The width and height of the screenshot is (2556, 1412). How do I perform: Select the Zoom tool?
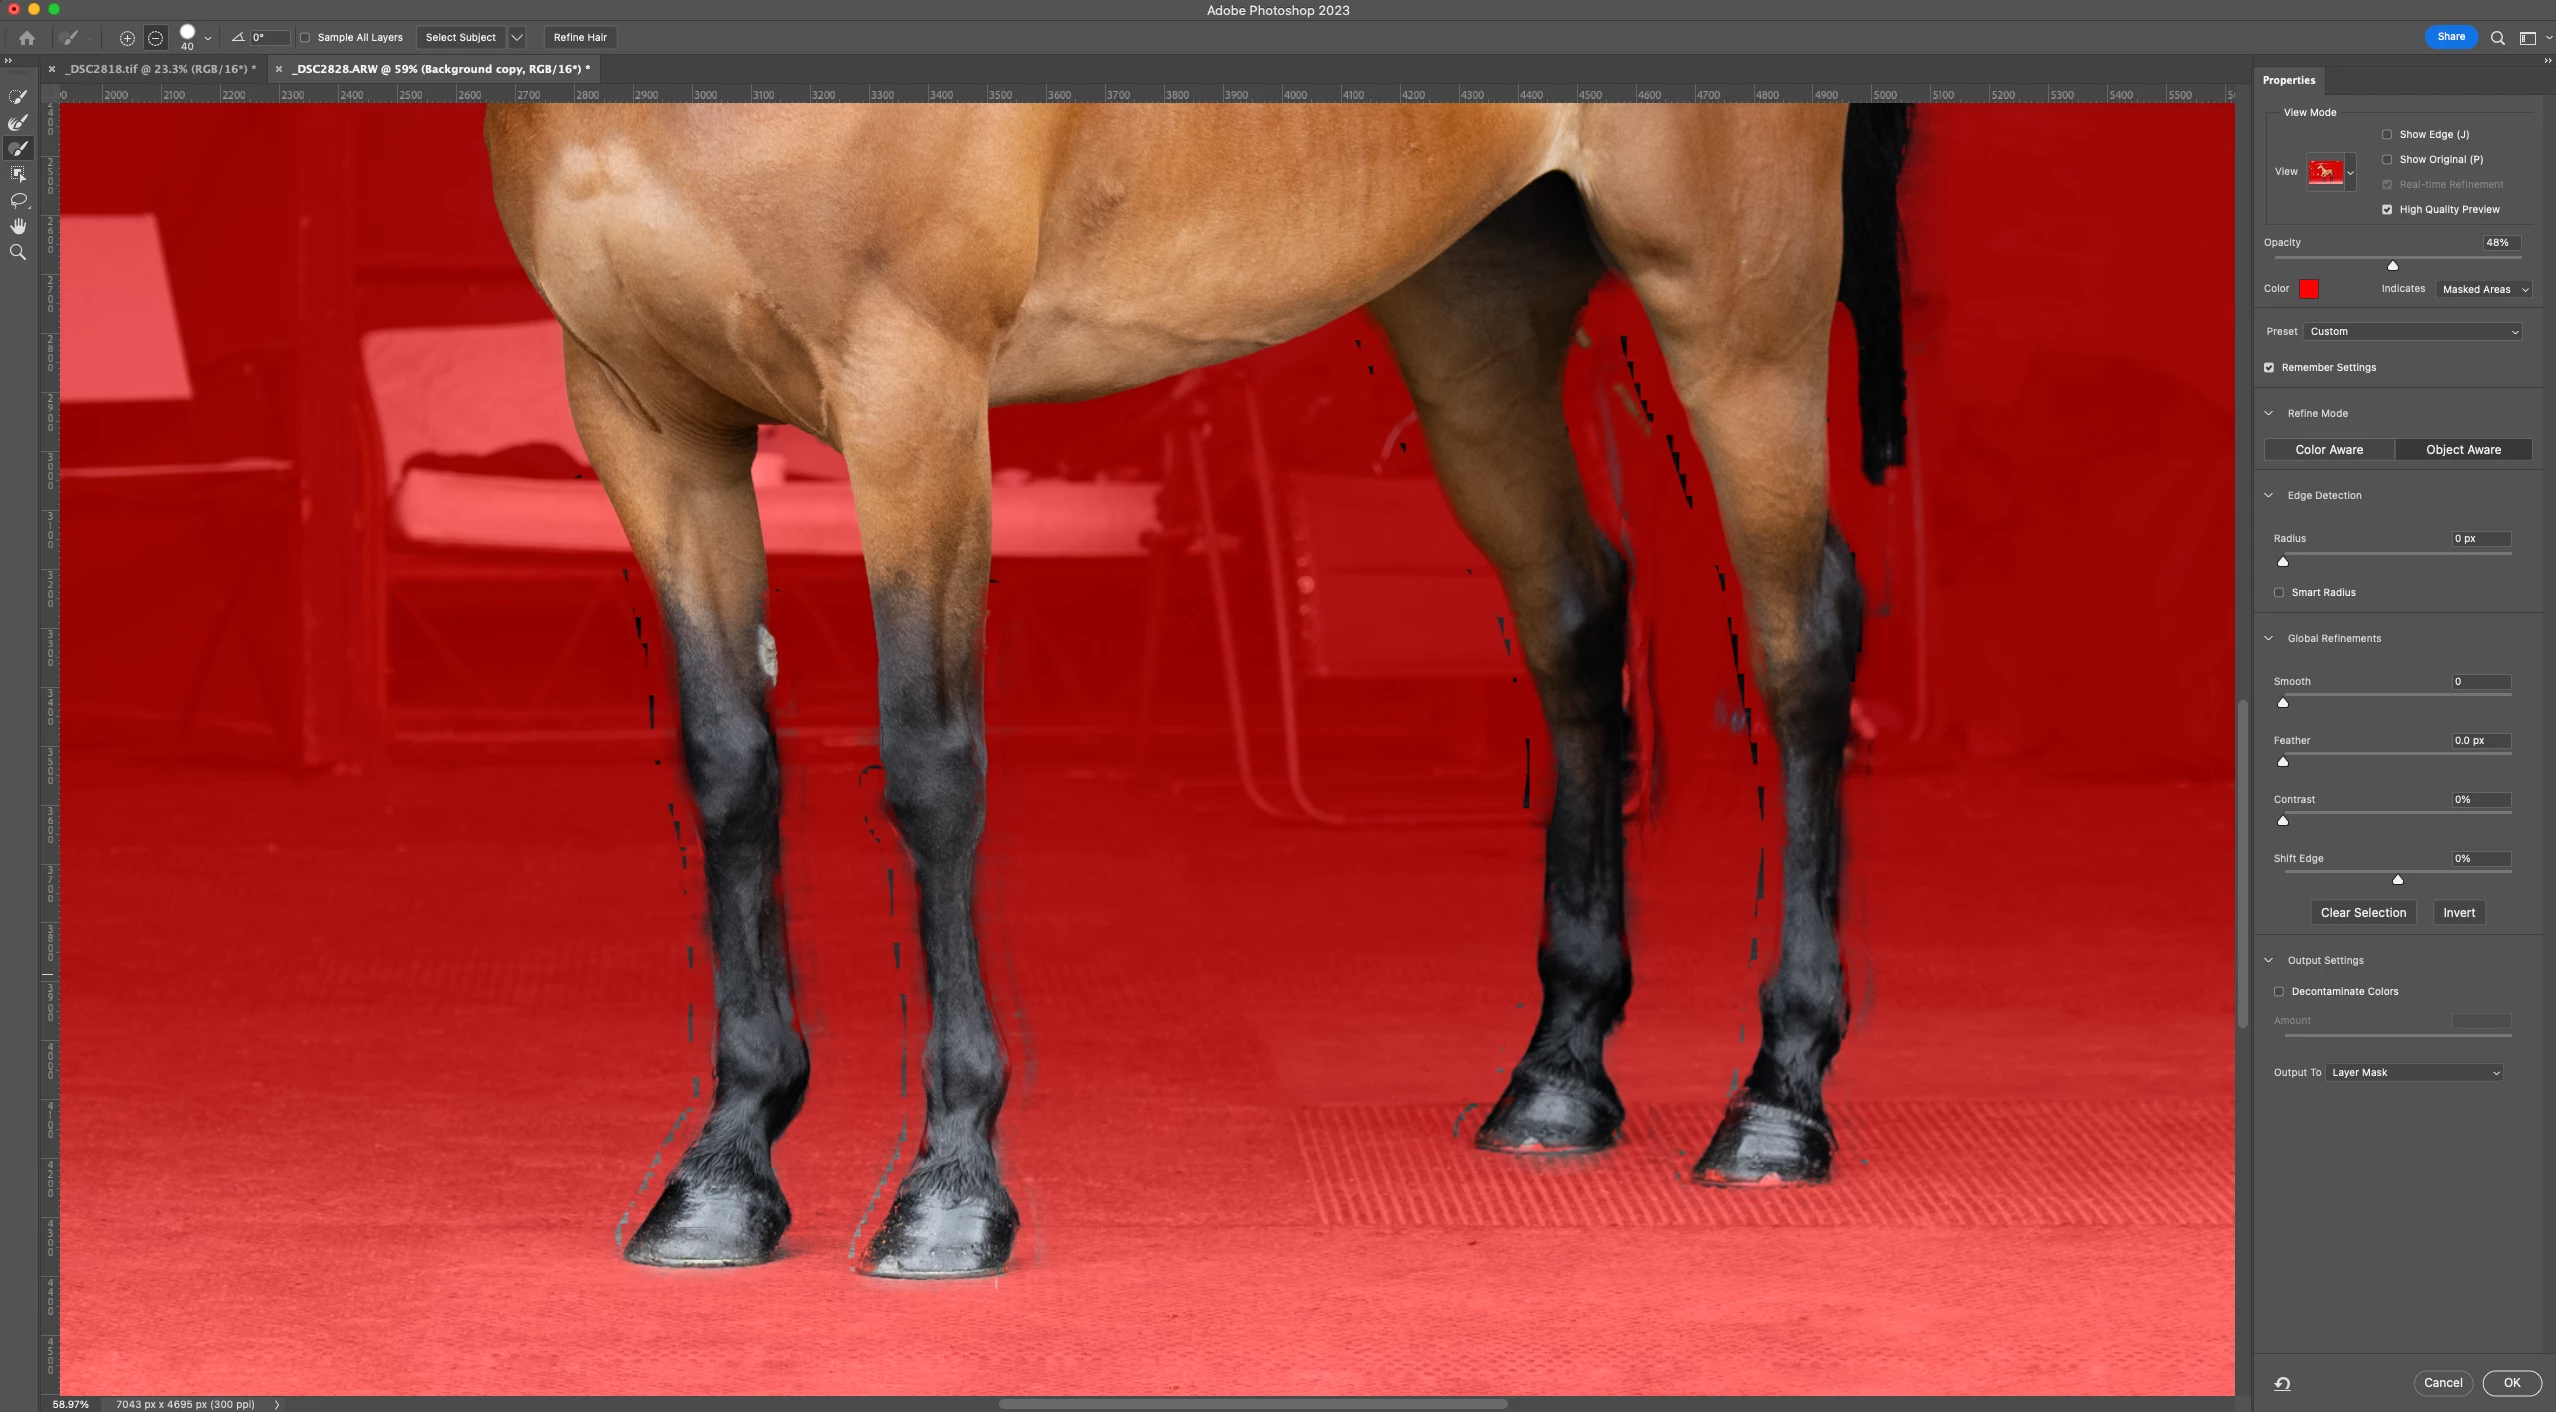click(18, 252)
